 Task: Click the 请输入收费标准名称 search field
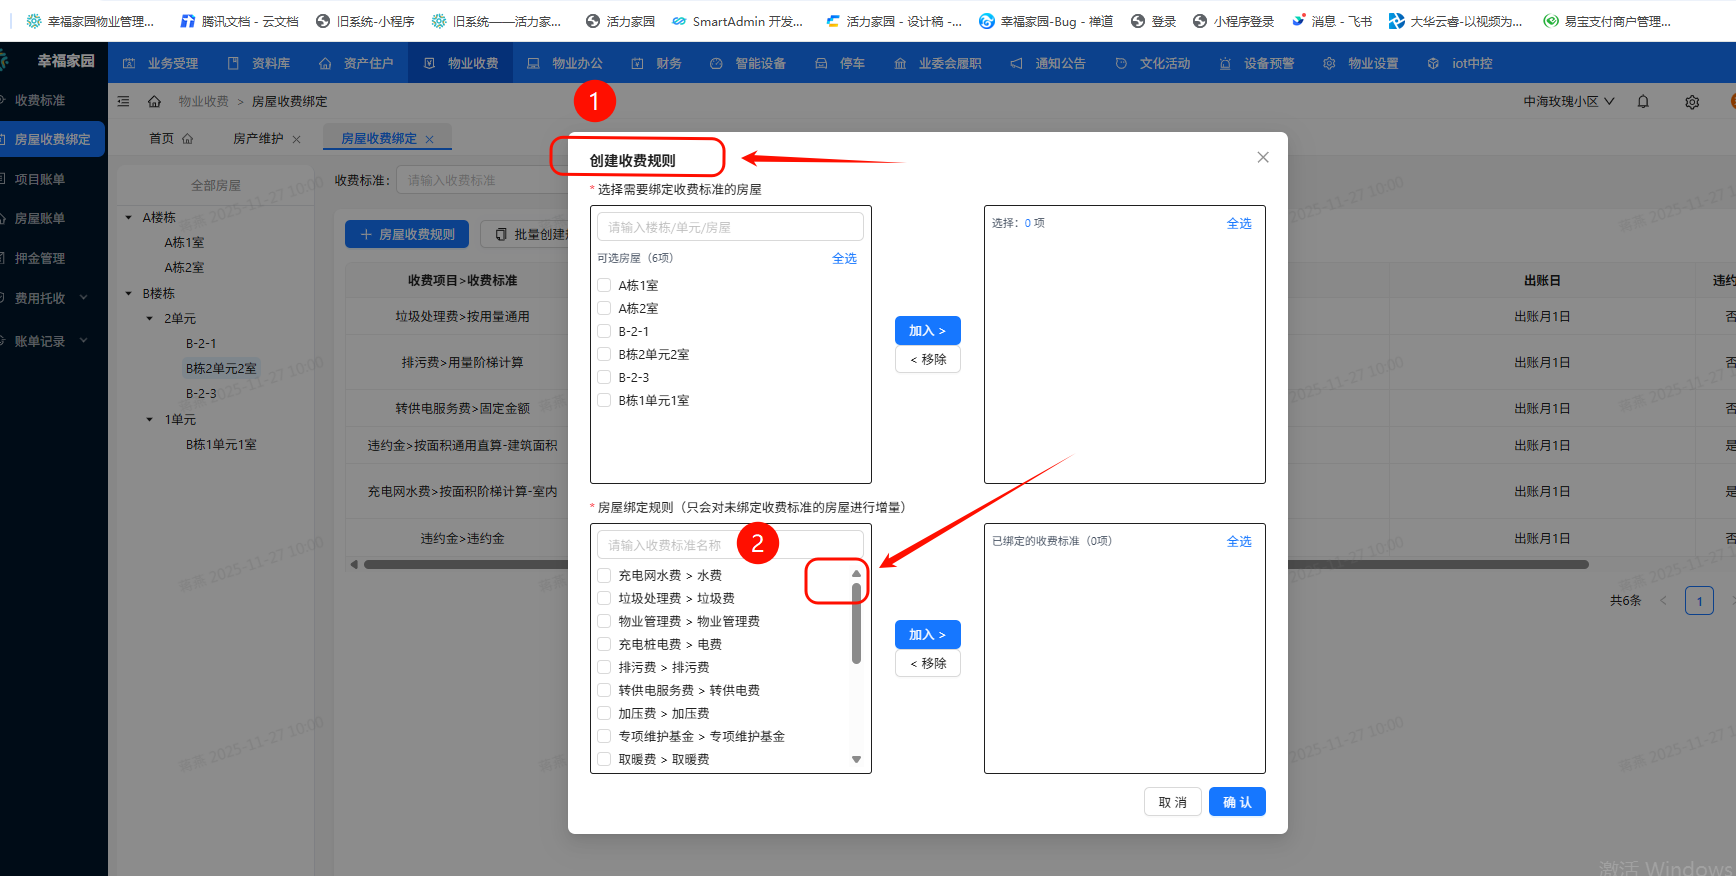pyautogui.click(x=730, y=545)
